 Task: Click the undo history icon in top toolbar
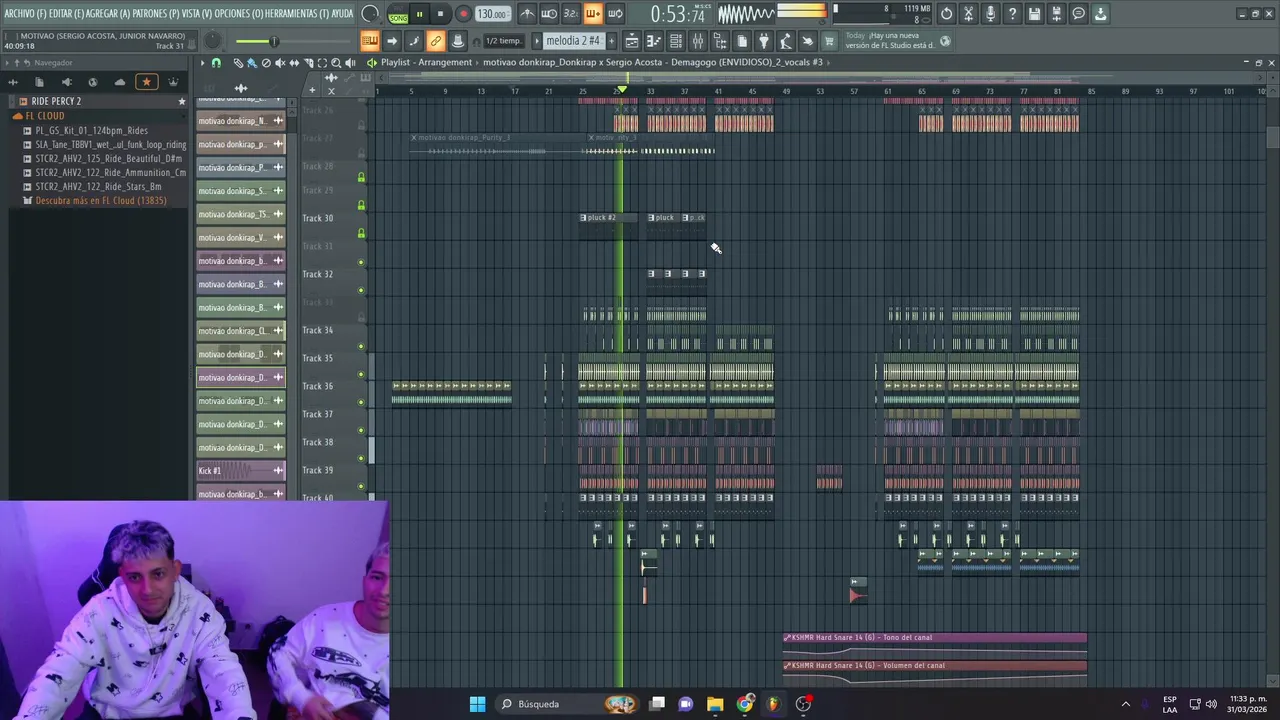[x=946, y=14]
